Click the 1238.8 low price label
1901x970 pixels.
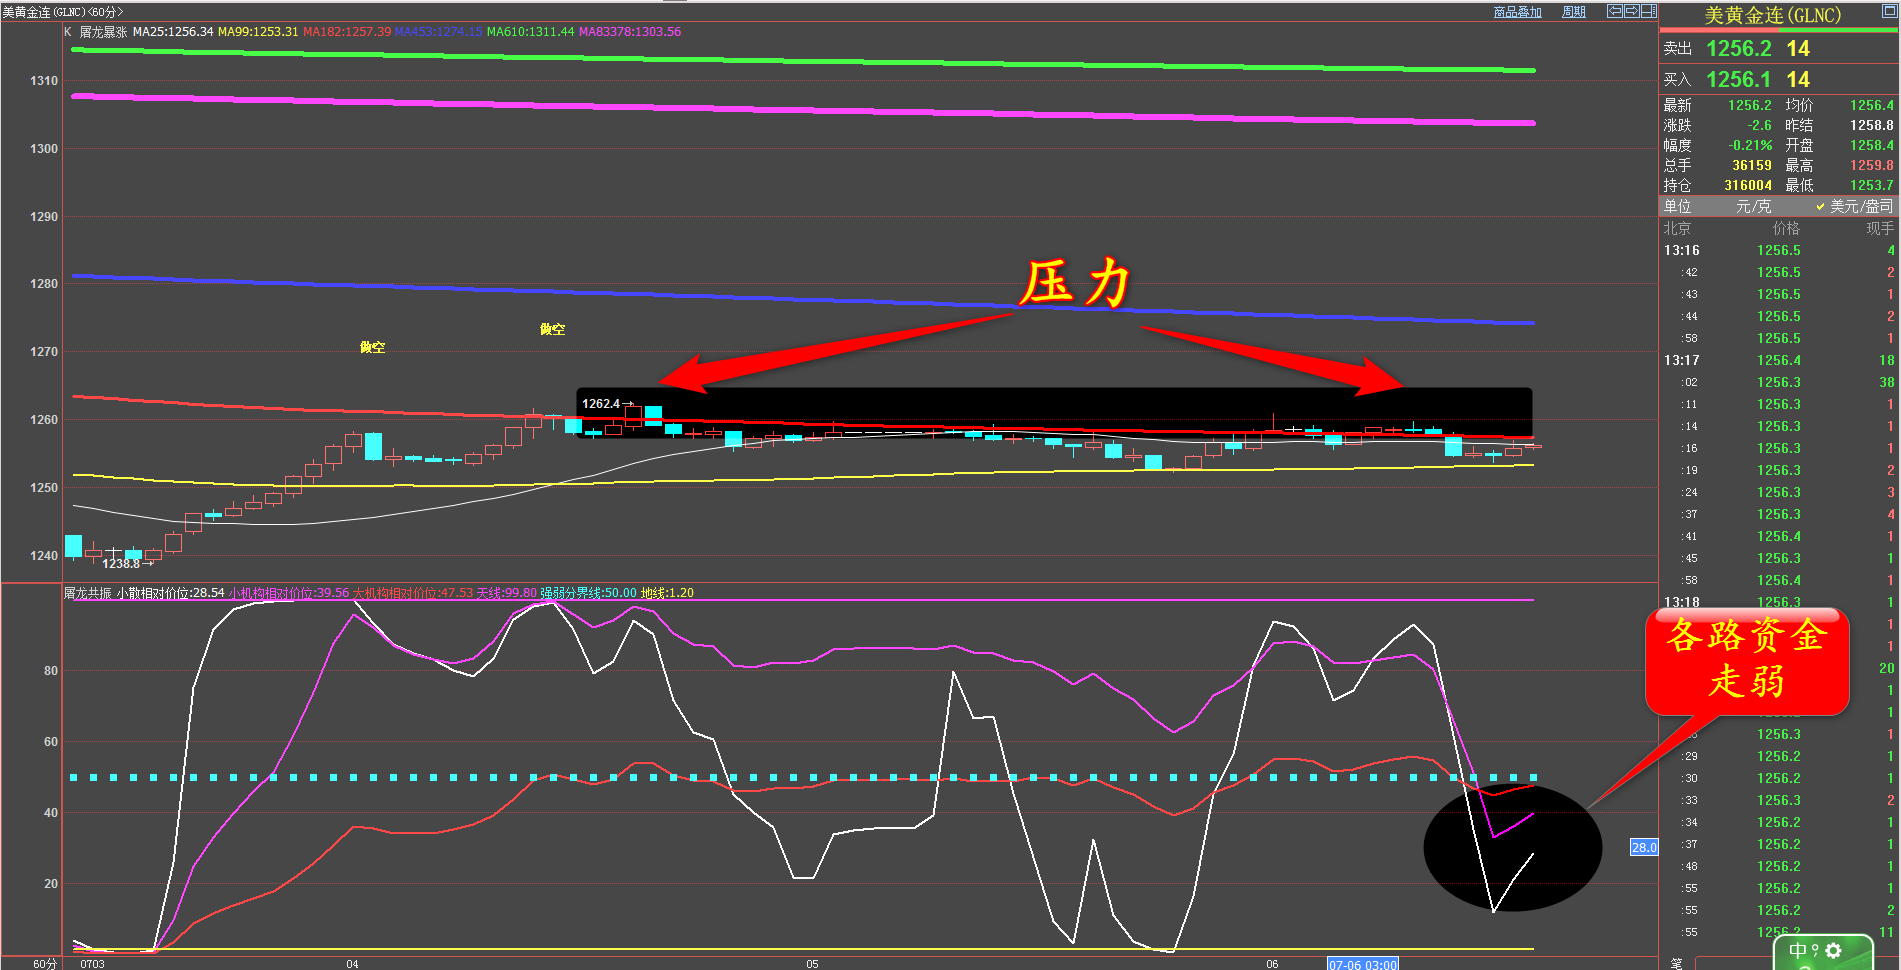(x=121, y=564)
